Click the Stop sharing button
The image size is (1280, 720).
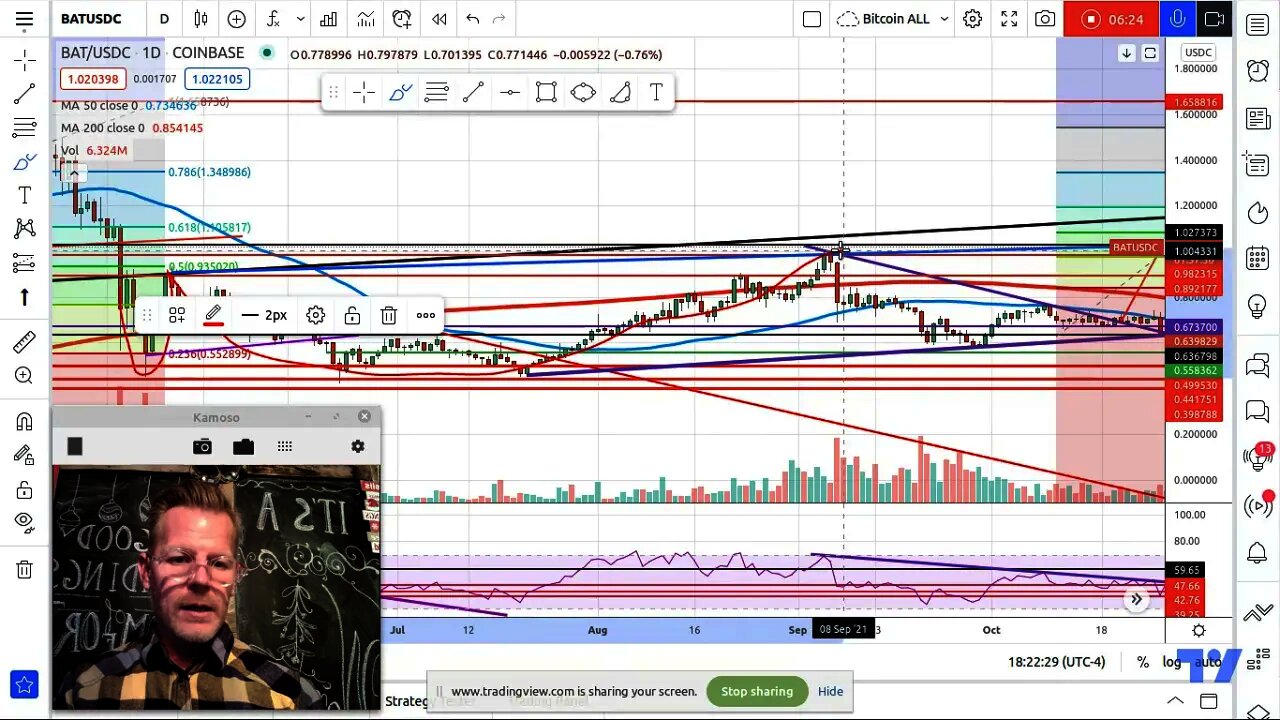coord(757,691)
